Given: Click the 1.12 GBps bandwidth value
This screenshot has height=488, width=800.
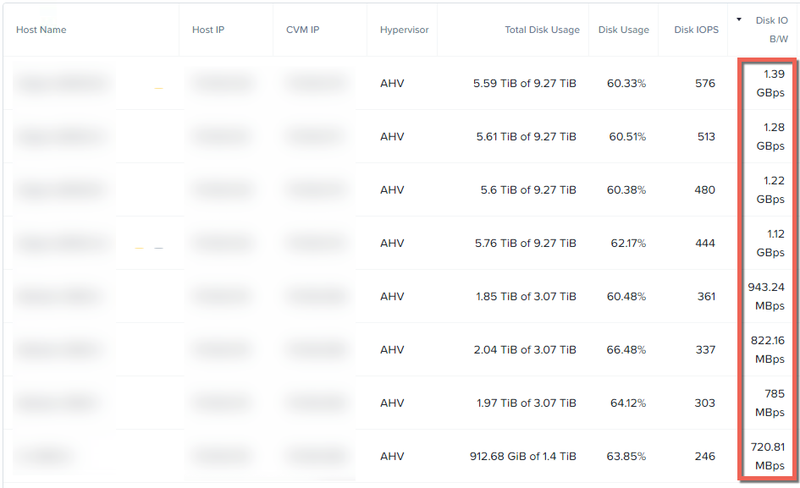Looking at the screenshot, I should [770, 243].
